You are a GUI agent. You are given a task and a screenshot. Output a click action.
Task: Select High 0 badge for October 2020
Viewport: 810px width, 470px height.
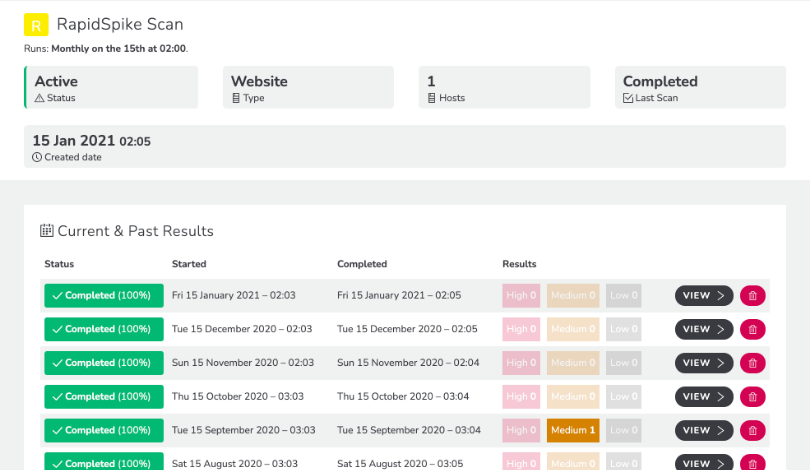[x=521, y=397]
